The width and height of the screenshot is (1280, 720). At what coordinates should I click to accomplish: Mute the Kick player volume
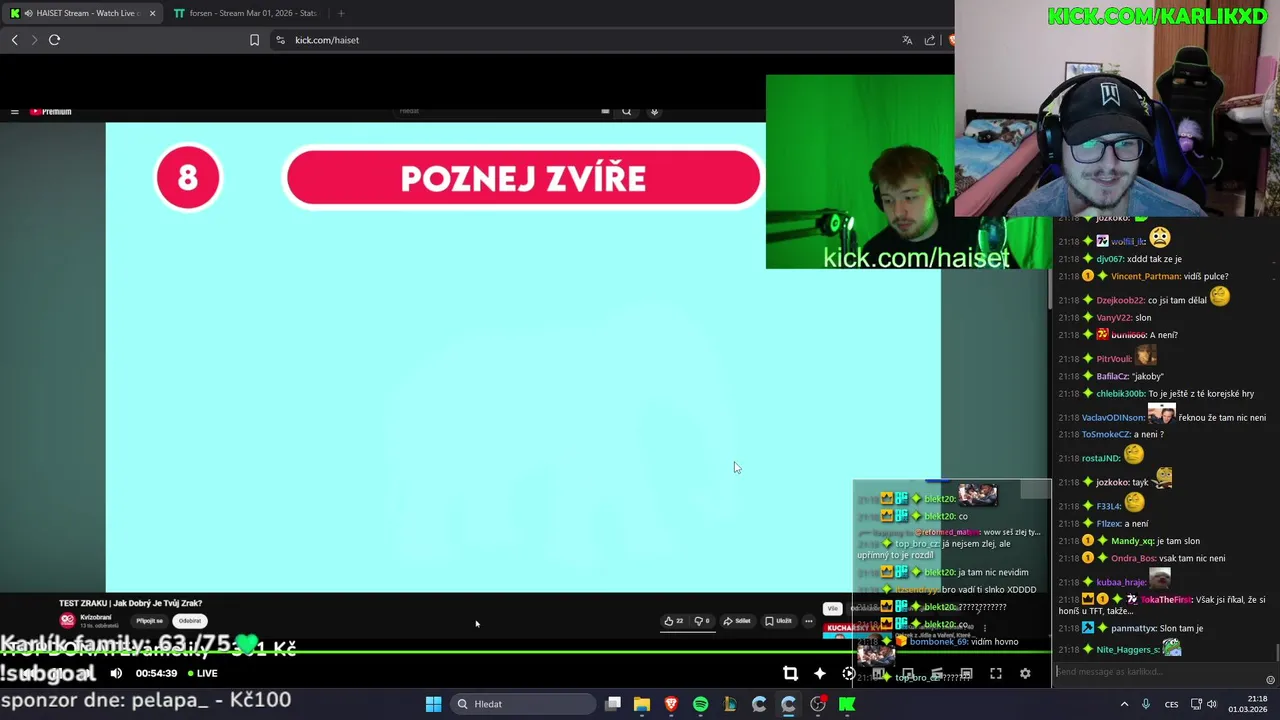[116, 673]
